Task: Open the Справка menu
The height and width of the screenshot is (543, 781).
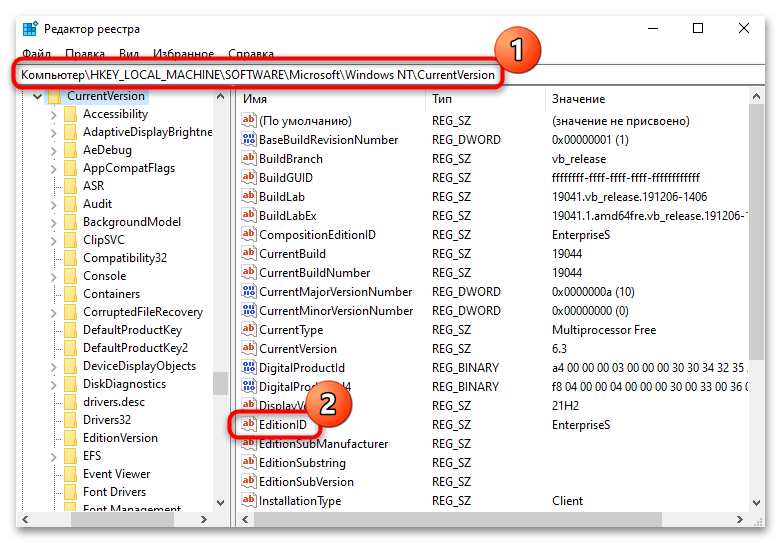Action: 251,53
